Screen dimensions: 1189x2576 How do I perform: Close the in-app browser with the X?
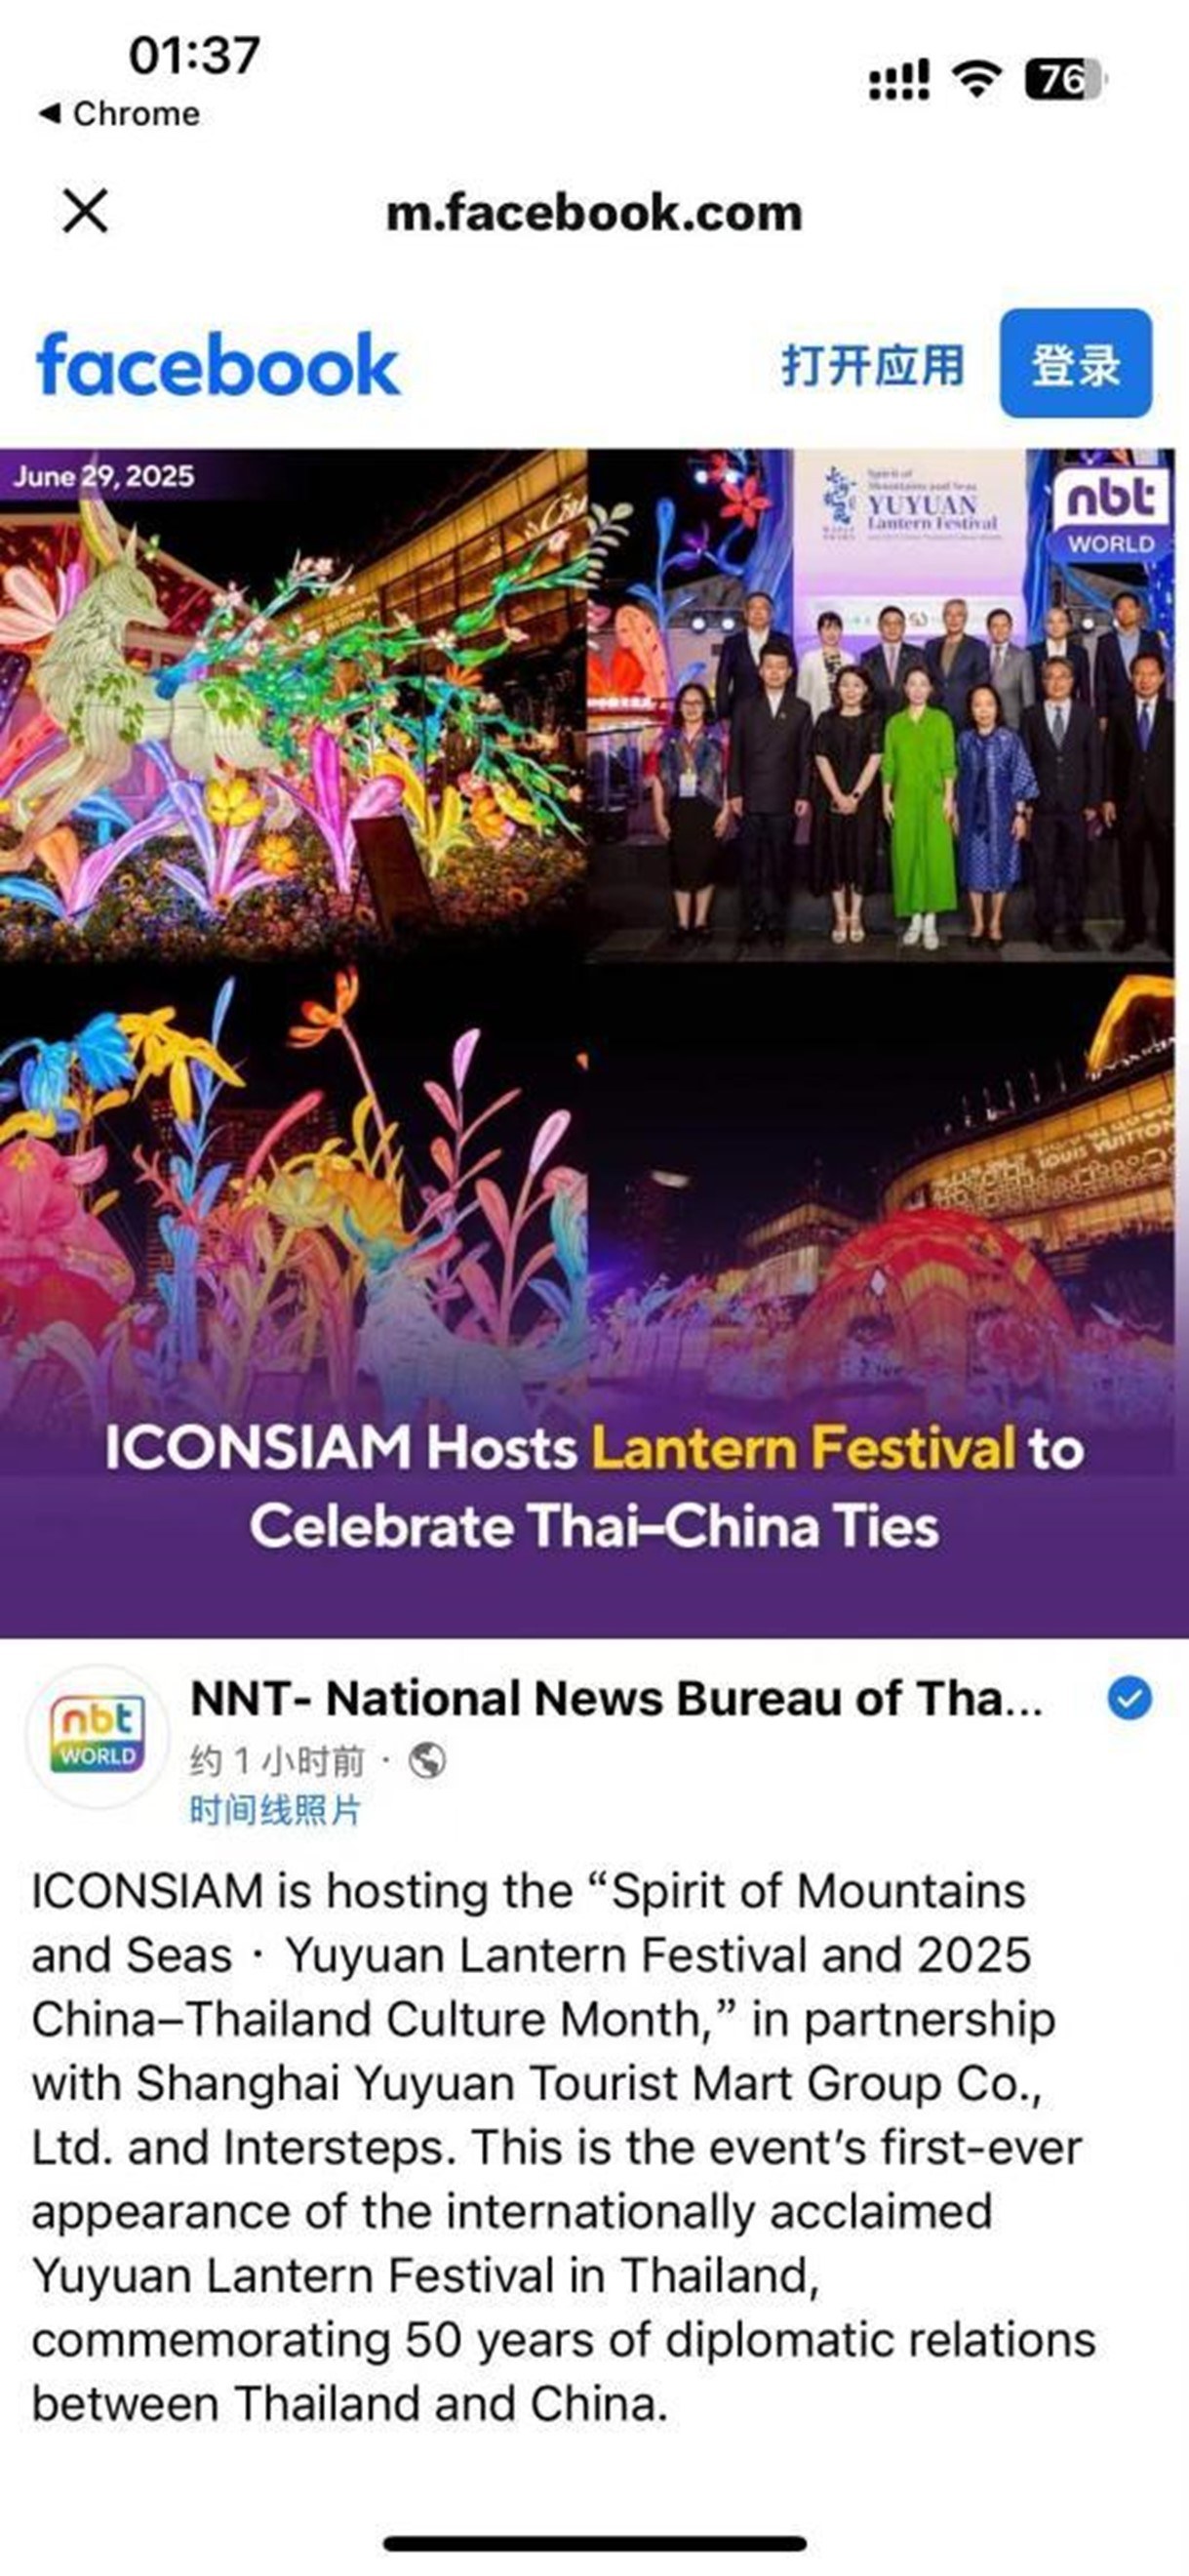click(85, 211)
